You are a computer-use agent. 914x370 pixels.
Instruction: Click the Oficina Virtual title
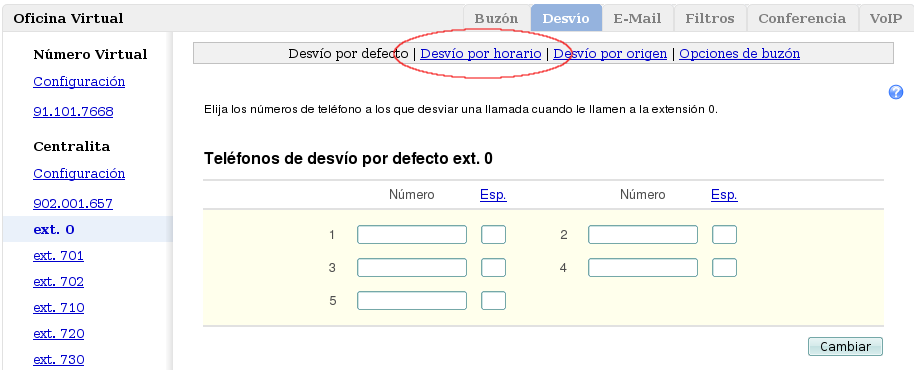(x=68, y=19)
